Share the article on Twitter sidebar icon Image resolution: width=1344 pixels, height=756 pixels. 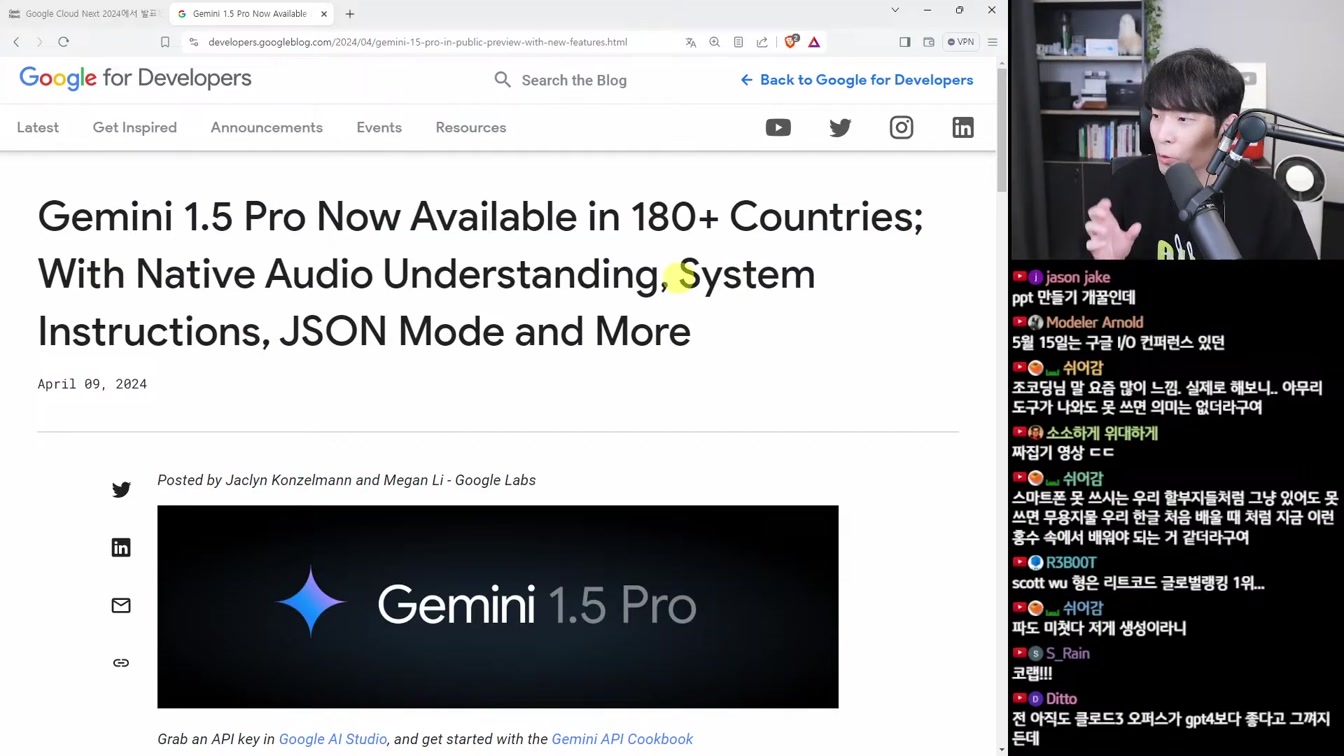tap(121, 489)
